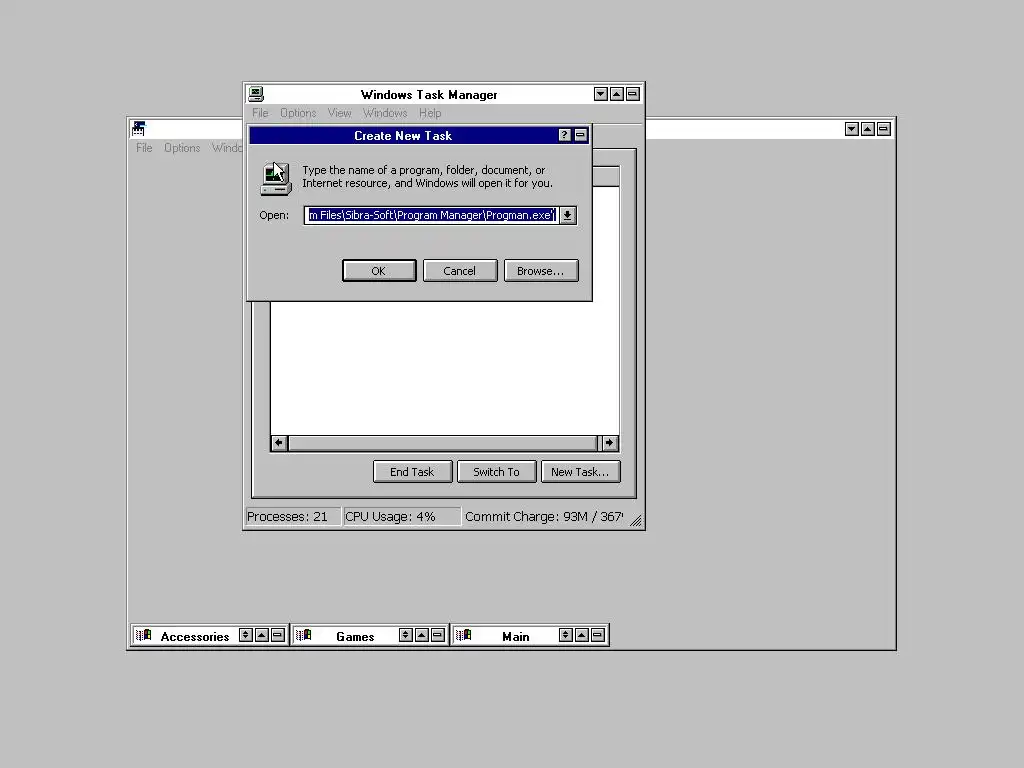Image resolution: width=1024 pixels, height=768 pixels.
Task: Open the Program Manager File menu
Action: click(144, 148)
